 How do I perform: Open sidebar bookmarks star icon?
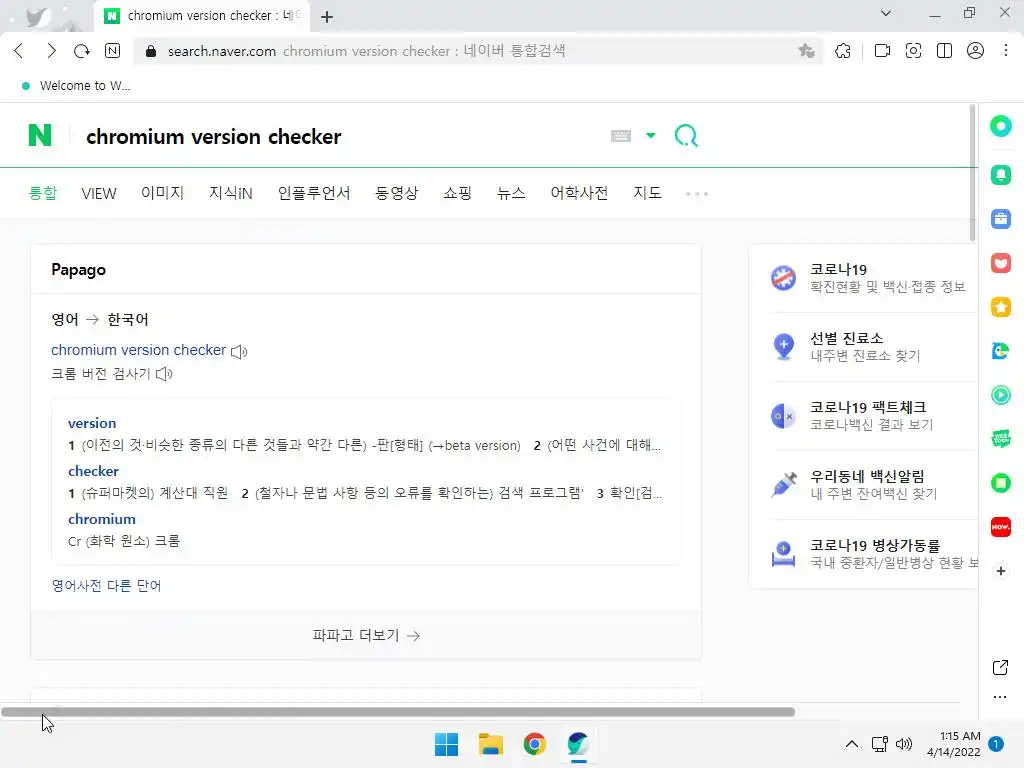point(1000,307)
